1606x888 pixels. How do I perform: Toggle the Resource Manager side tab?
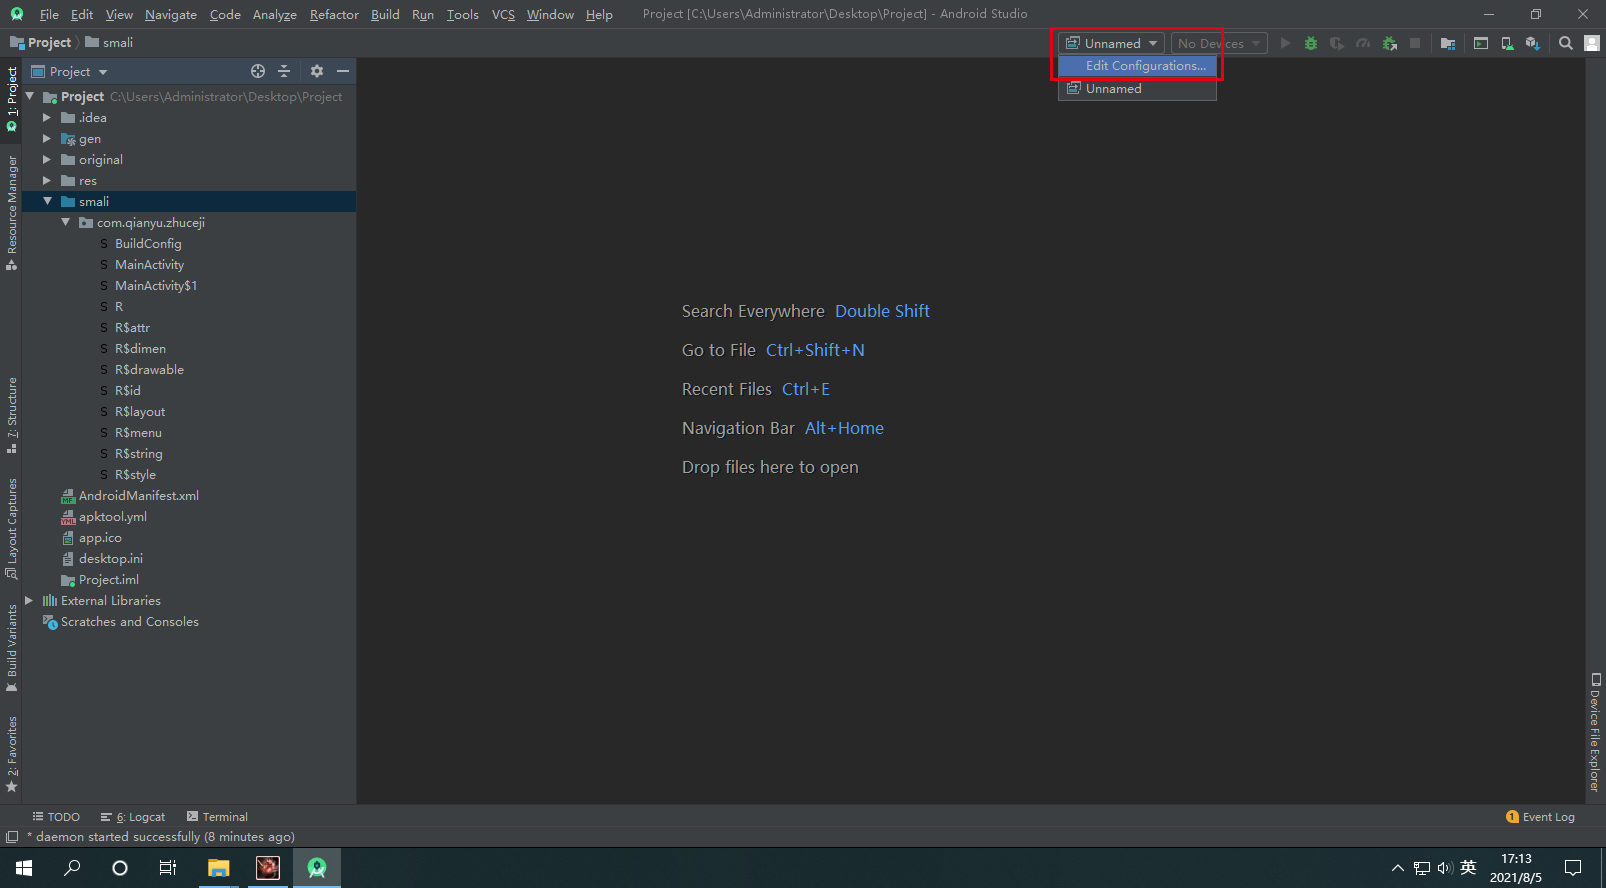pyautogui.click(x=12, y=212)
